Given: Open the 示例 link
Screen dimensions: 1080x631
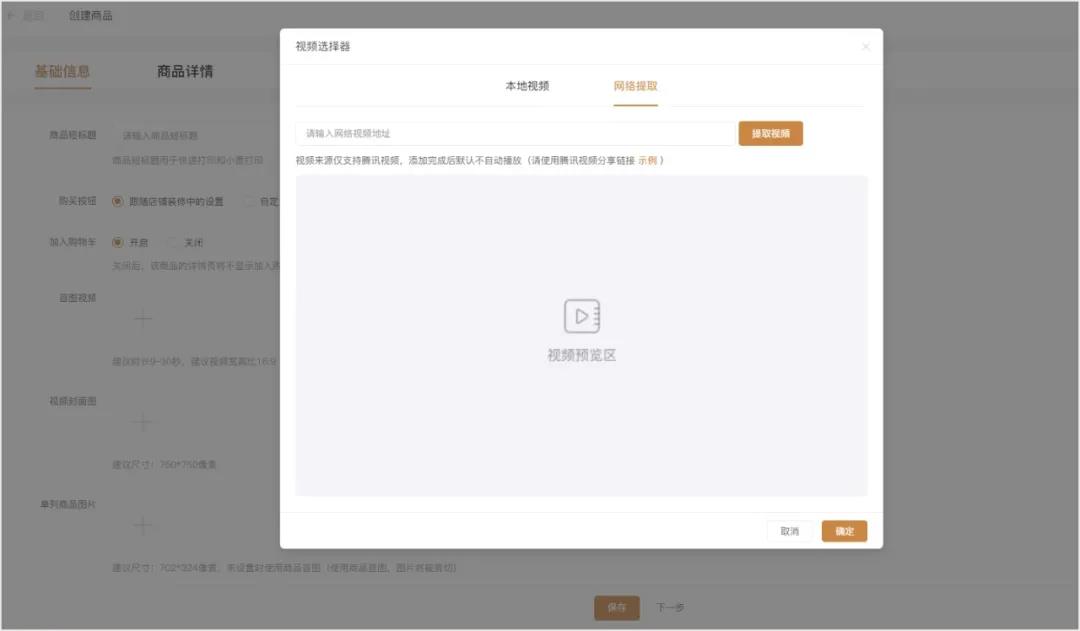Looking at the screenshot, I should [647, 161].
